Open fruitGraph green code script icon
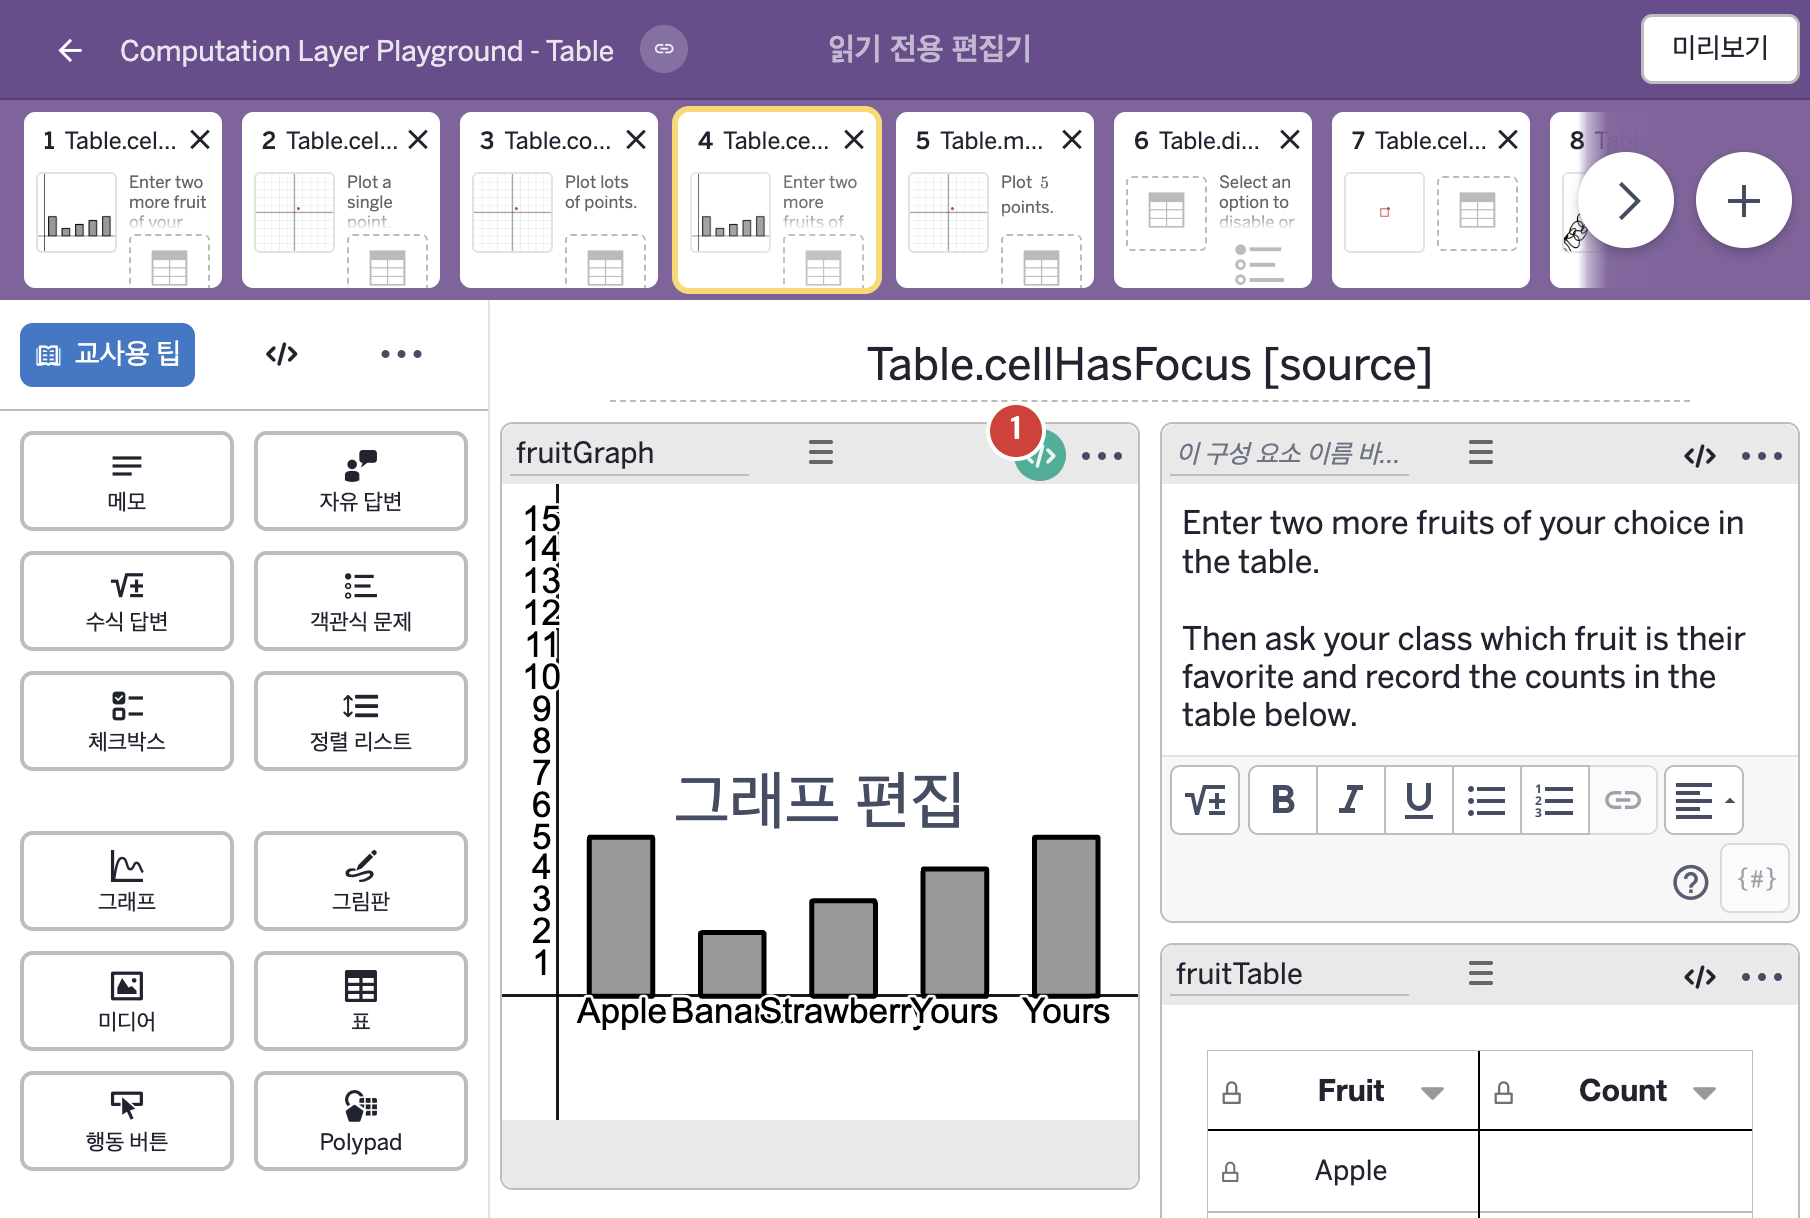Image resolution: width=1810 pixels, height=1218 pixels. pos(1041,456)
